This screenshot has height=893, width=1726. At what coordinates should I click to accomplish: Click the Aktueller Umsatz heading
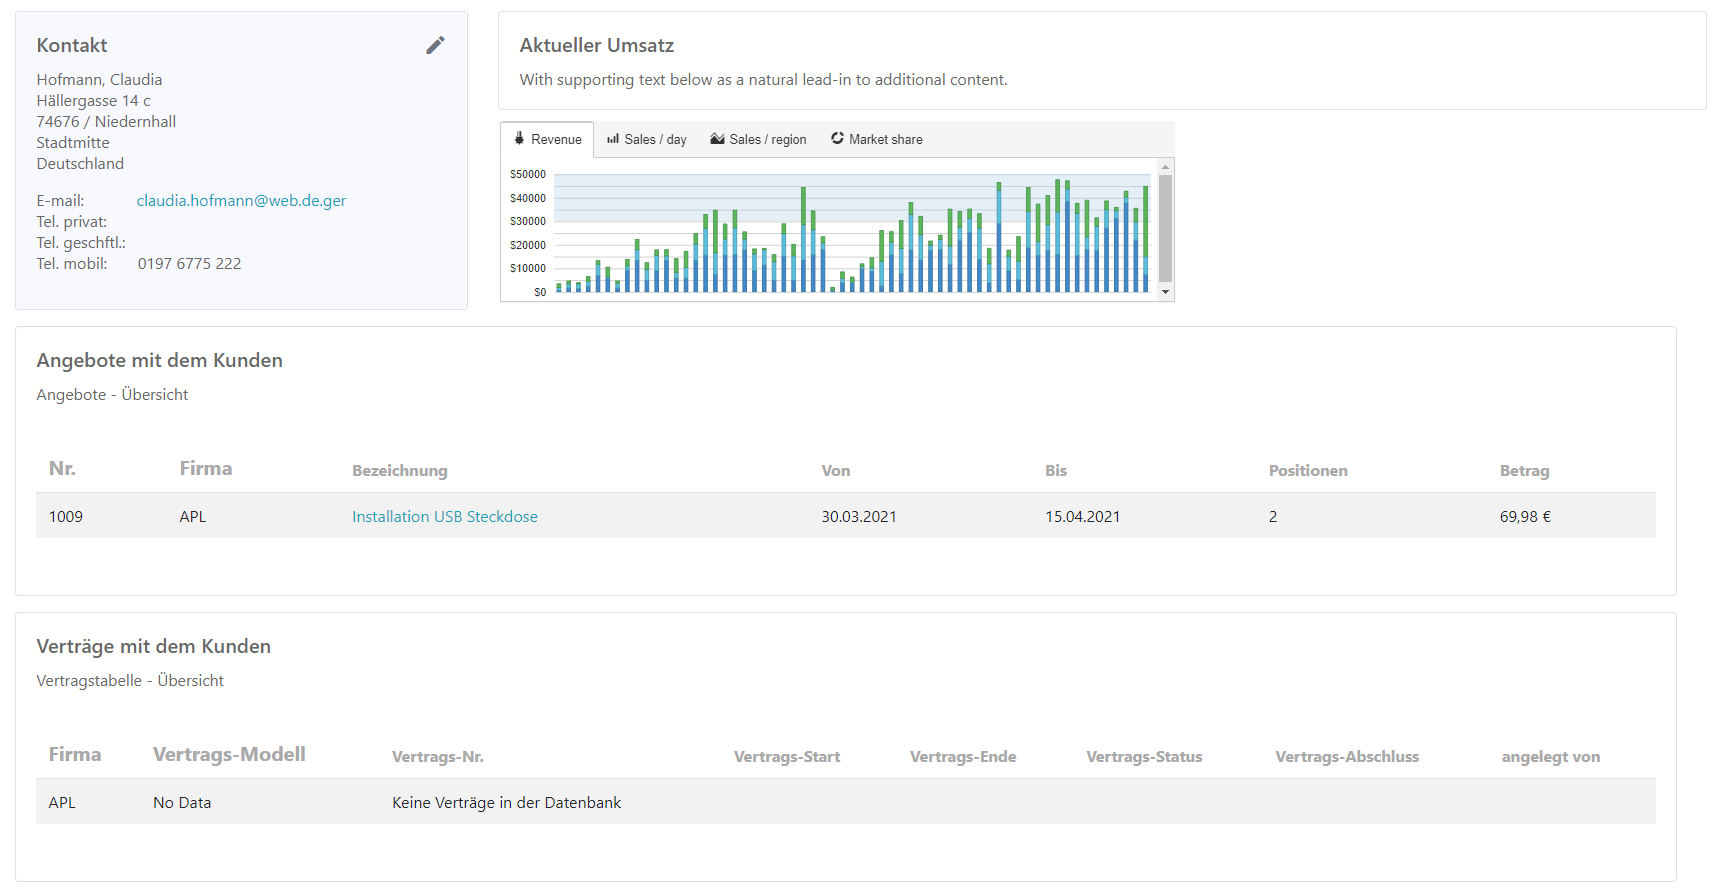[x=597, y=45]
